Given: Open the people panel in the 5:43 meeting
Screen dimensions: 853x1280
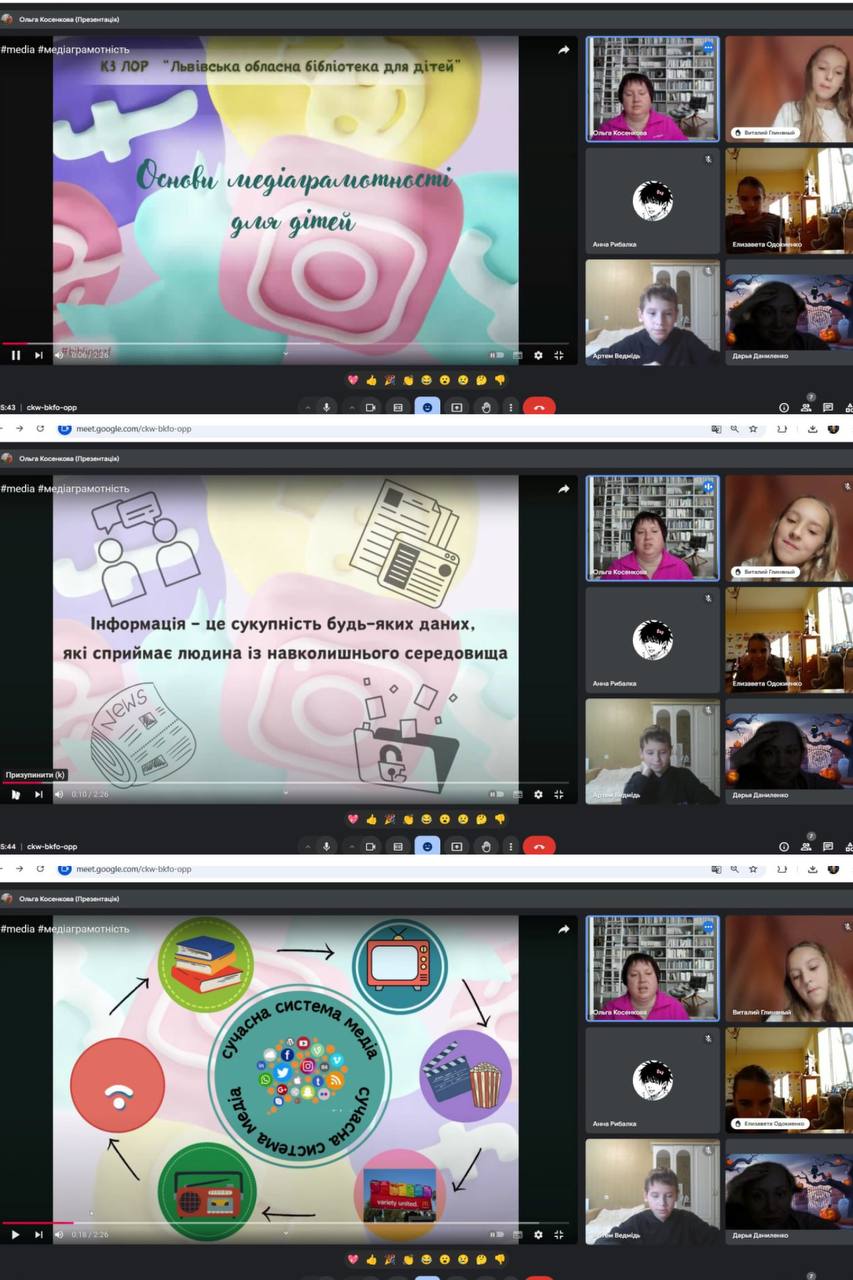Looking at the screenshot, I should [805, 407].
